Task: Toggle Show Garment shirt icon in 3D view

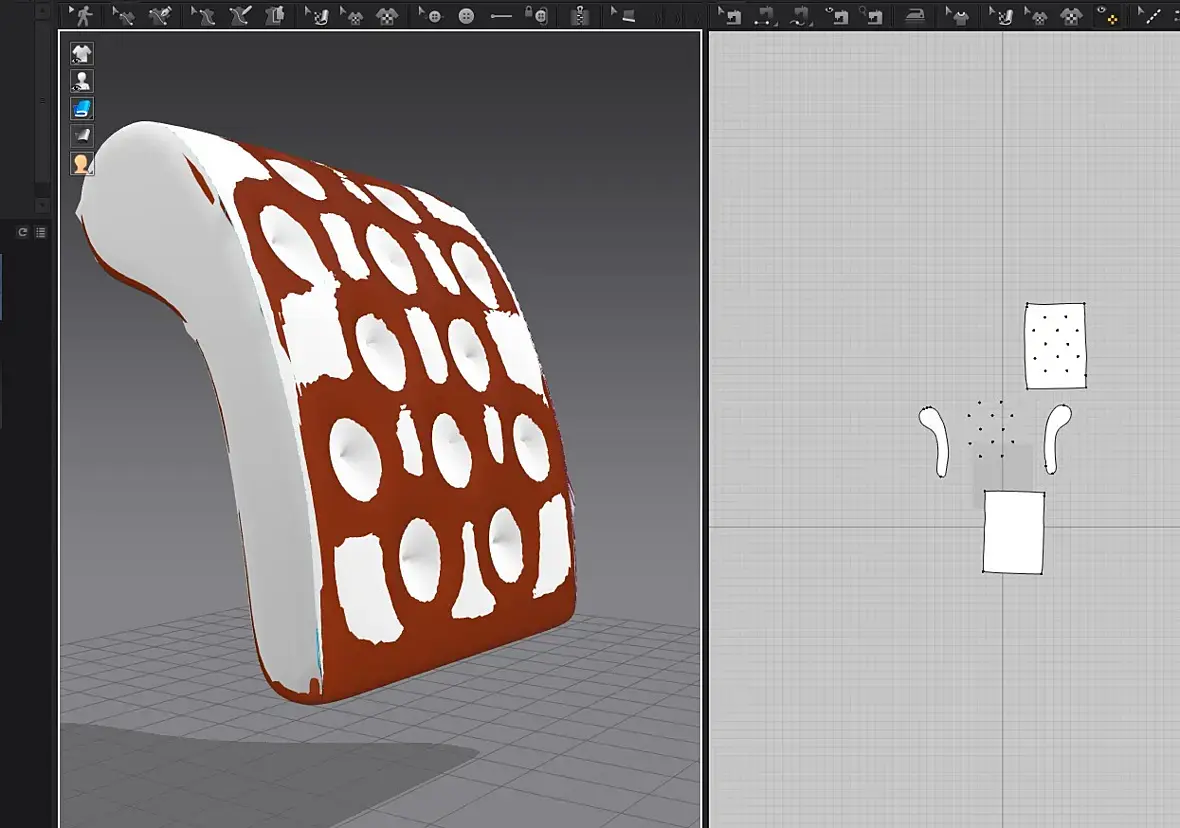Action: tap(82, 53)
